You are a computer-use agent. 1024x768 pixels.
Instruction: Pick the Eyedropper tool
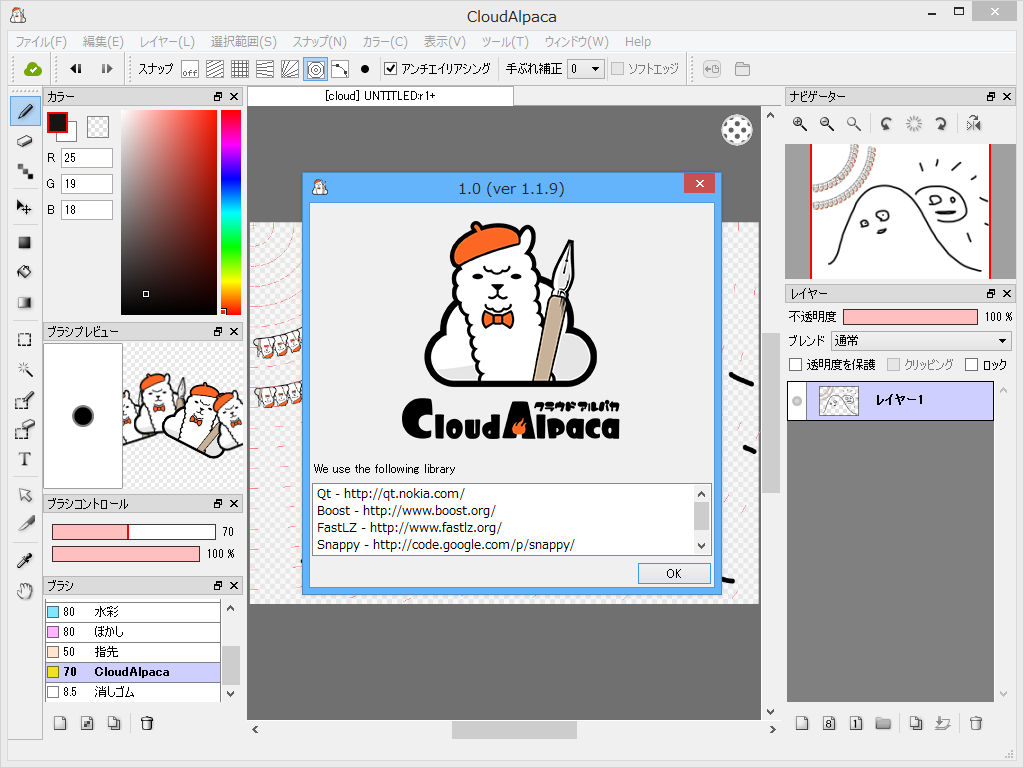coord(24,559)
